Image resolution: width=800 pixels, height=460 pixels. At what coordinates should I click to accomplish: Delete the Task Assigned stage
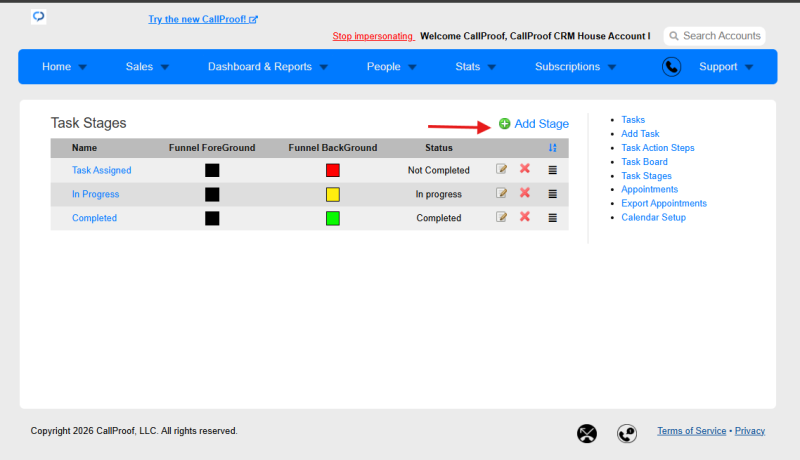pos(524,169)
